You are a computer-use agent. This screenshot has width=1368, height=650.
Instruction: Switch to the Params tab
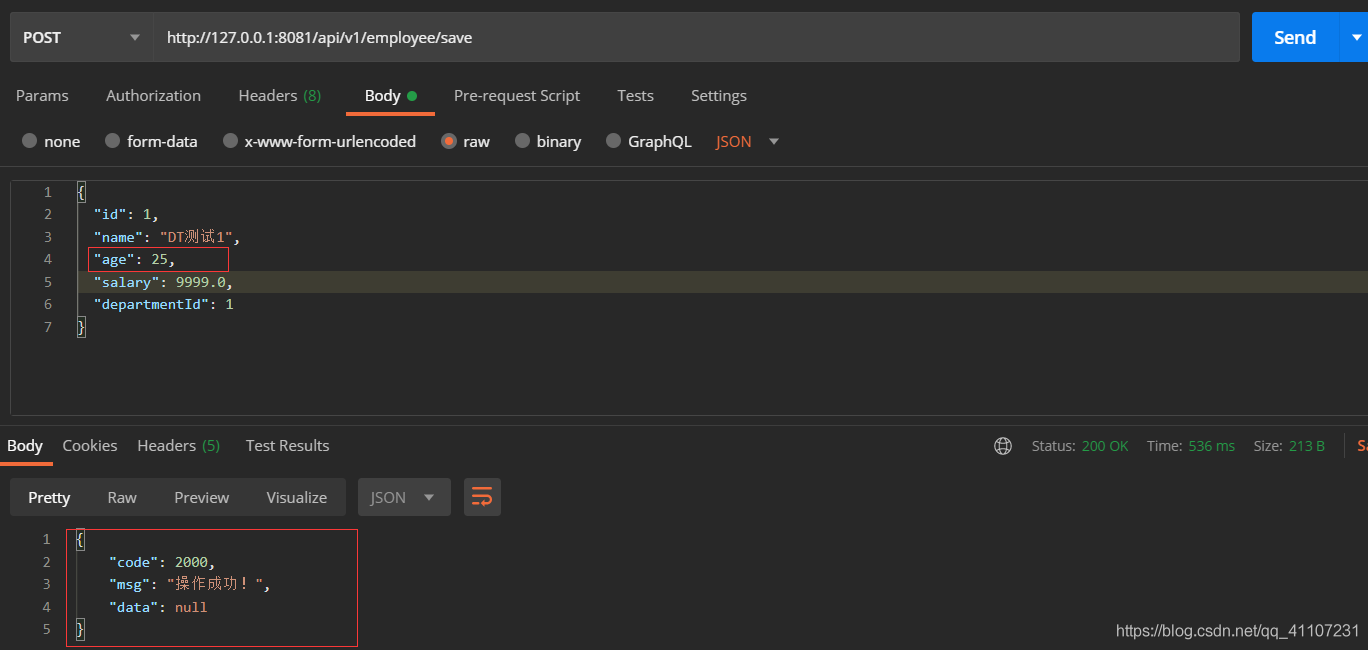pyautogui.click(x=42, y=96)
